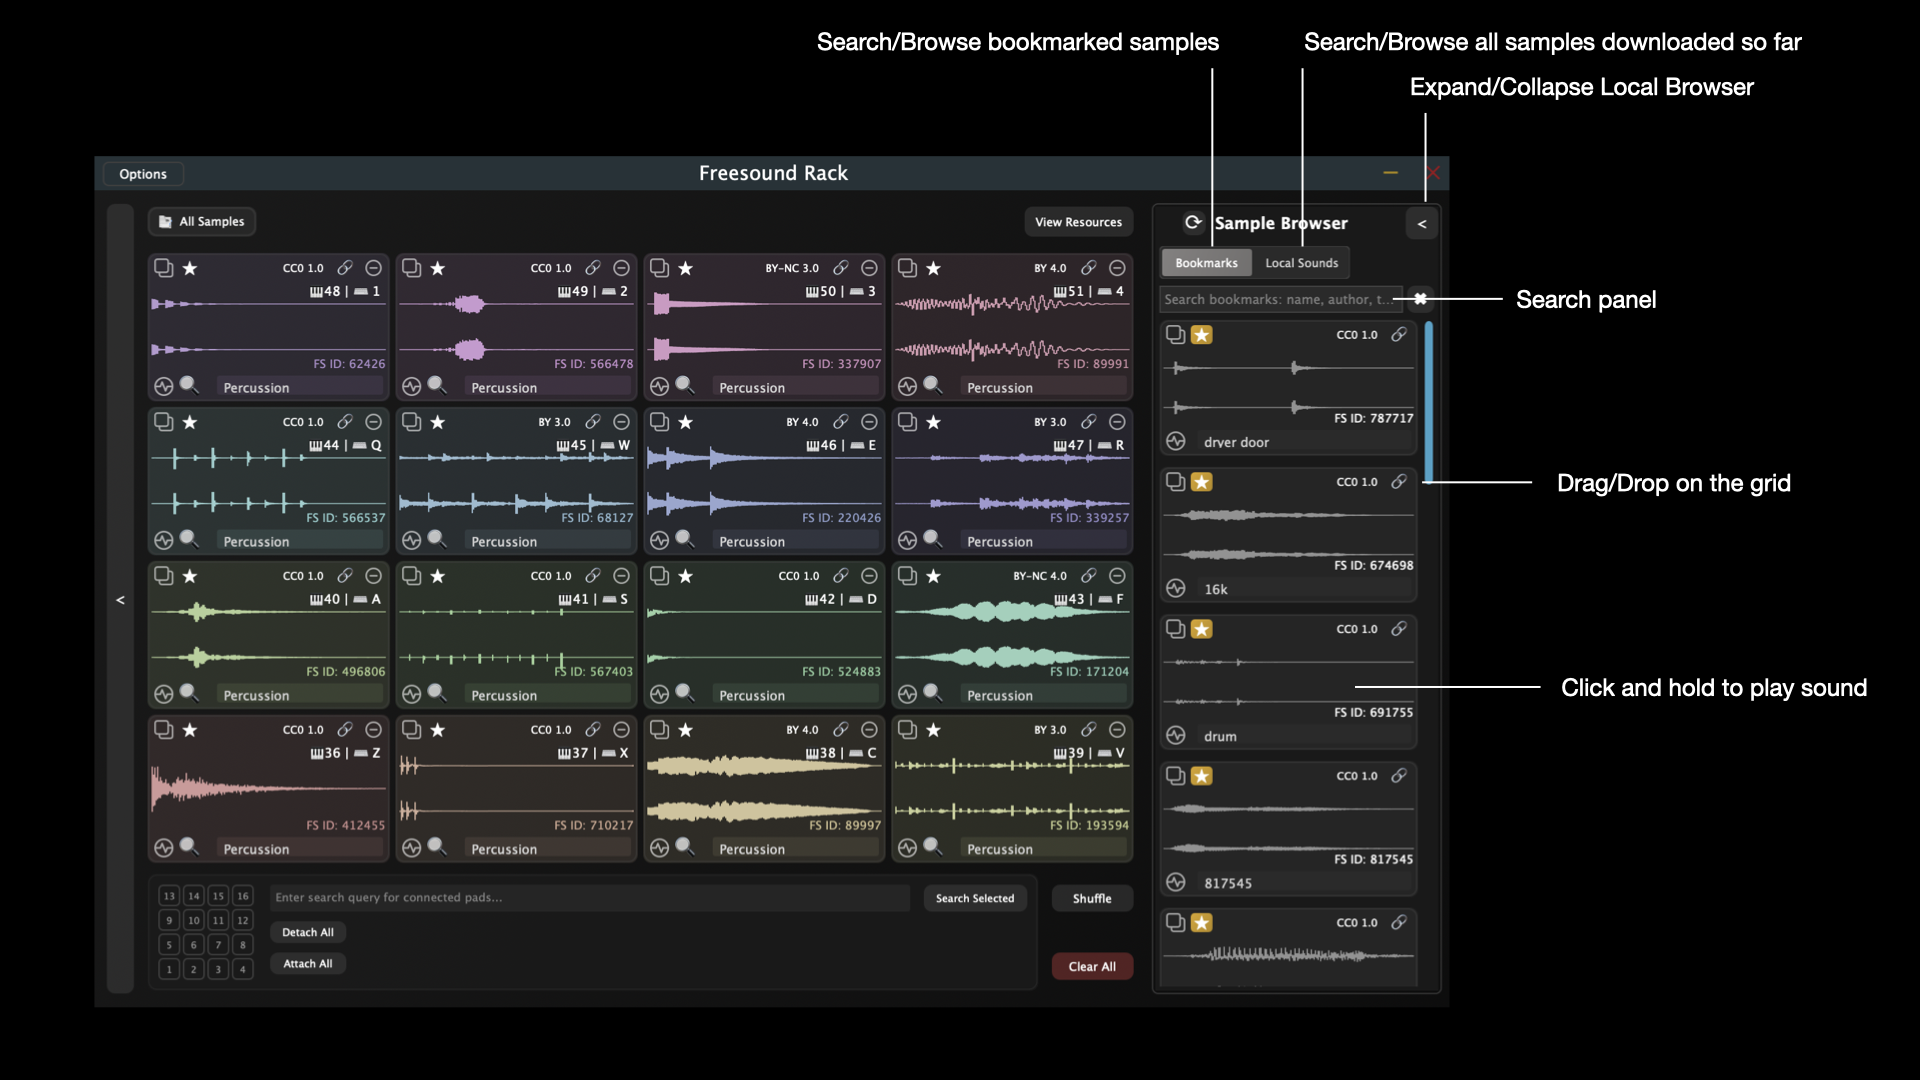Select the Bookmarks tab

tap(1206, 263)
